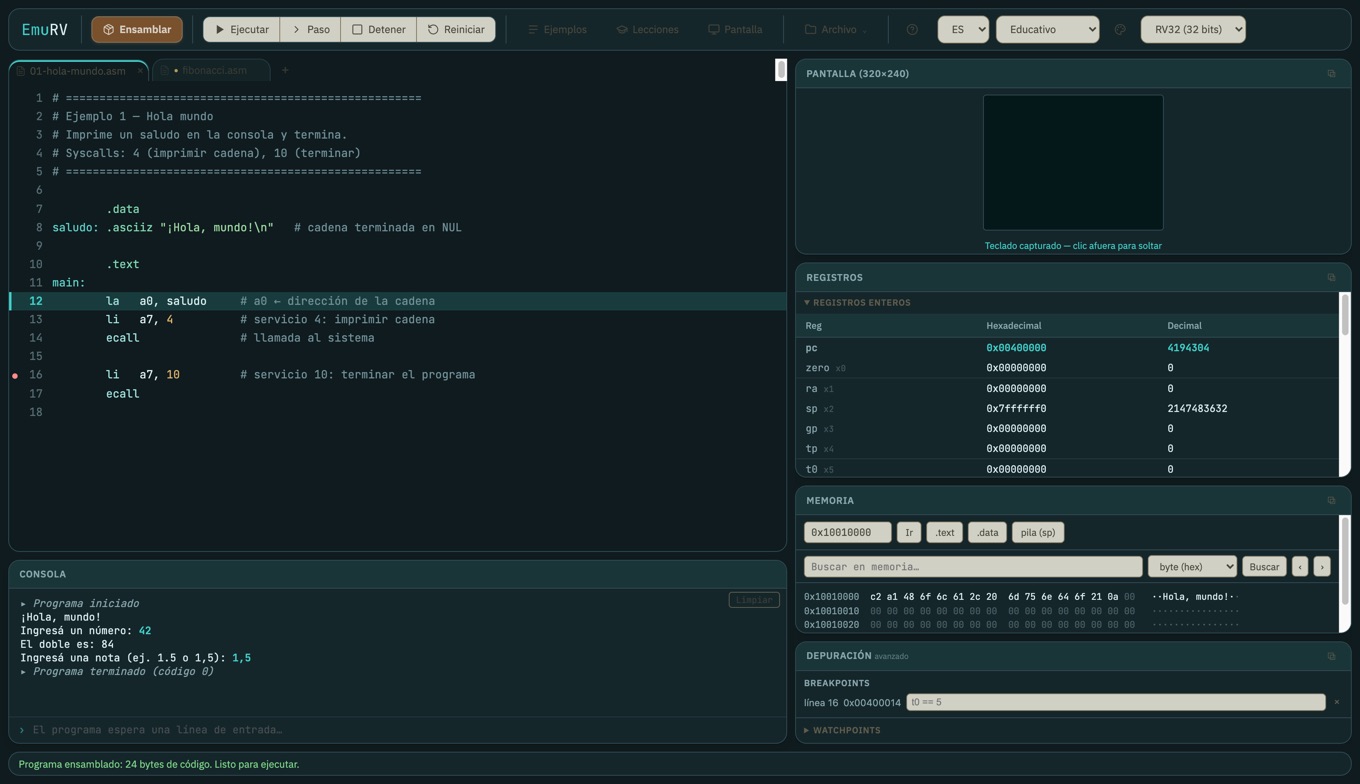Click the Buscar en memoria search field
The image size is (1360, 784).
973,567
